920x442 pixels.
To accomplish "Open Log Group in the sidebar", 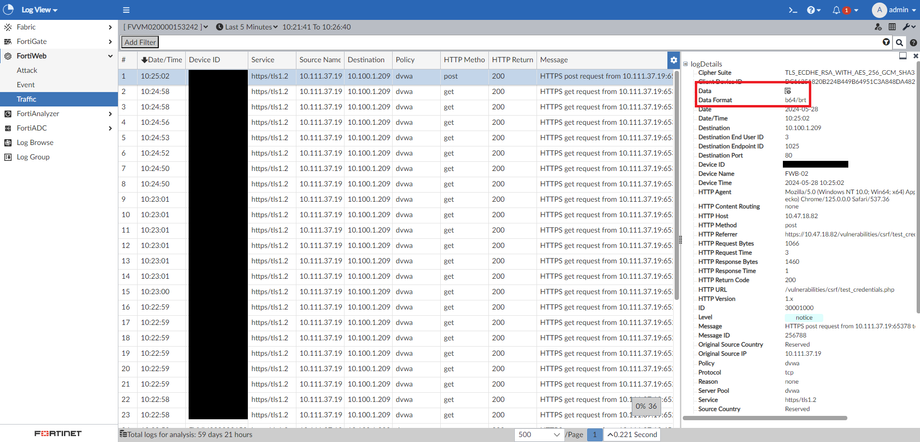I will [33, 157].
